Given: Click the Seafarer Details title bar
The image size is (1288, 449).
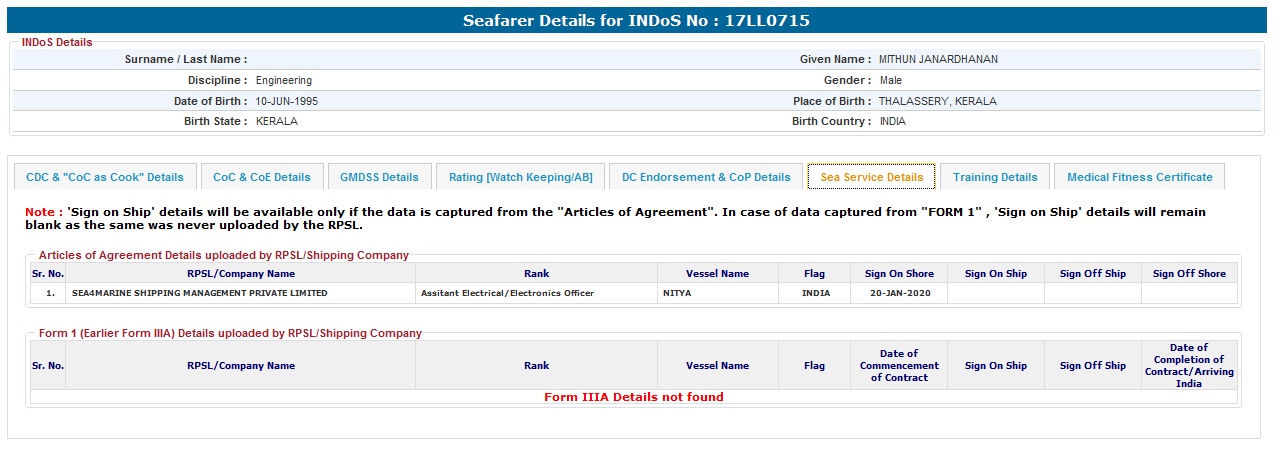Looking at the screenshot, I should [636, 20].
